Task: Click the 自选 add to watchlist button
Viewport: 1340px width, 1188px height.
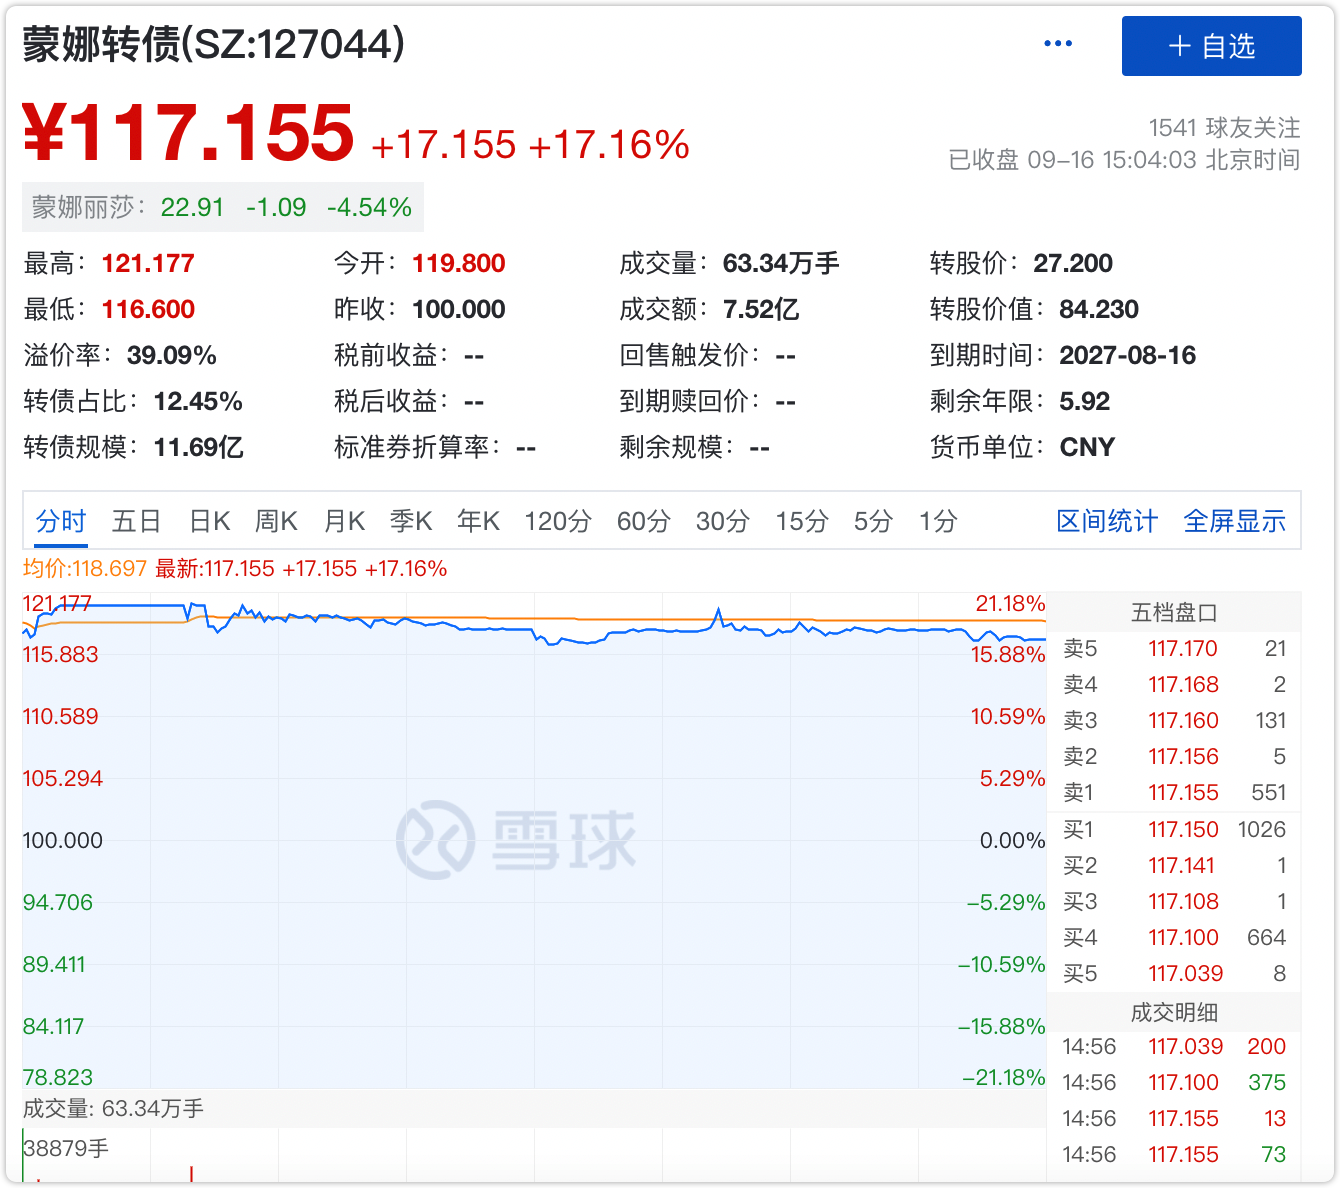Action: point(1211,46)
